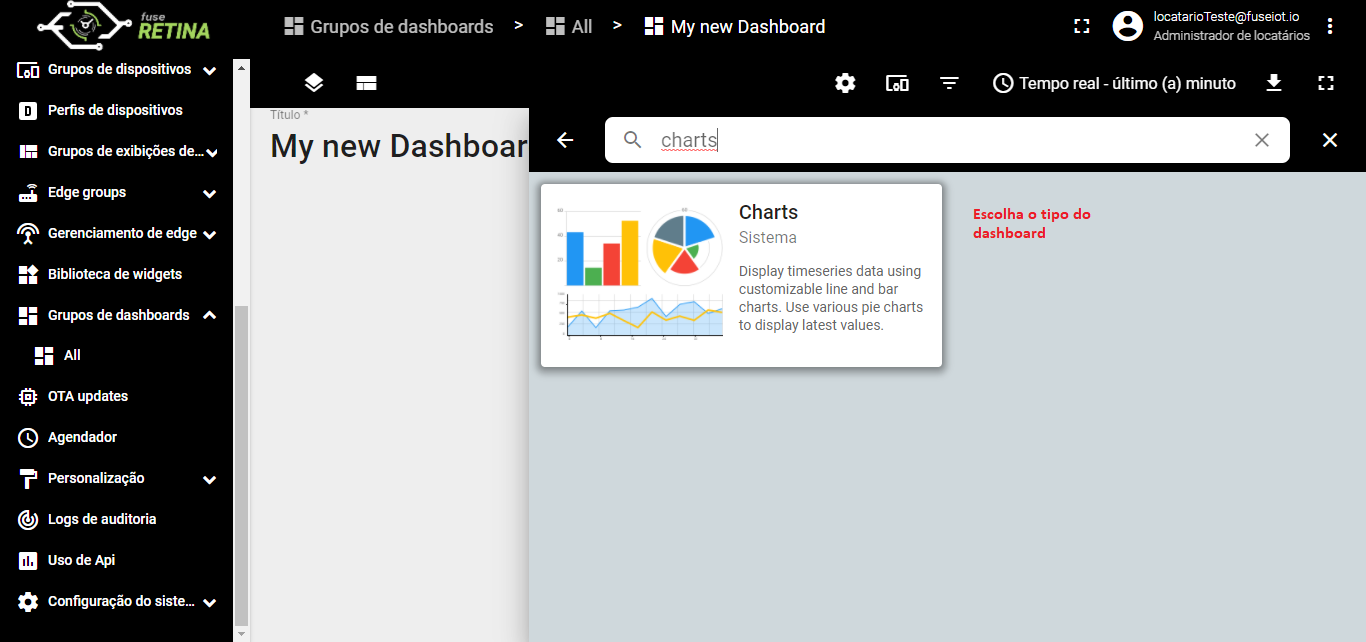Toggle fullscreen beside the user avatar
The image size is (1366, 642).
pos(1081,26)
